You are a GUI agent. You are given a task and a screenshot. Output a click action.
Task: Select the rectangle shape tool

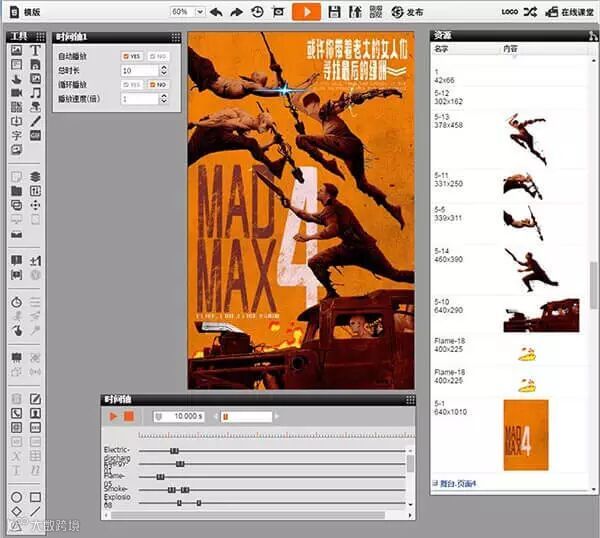[35, 497]
